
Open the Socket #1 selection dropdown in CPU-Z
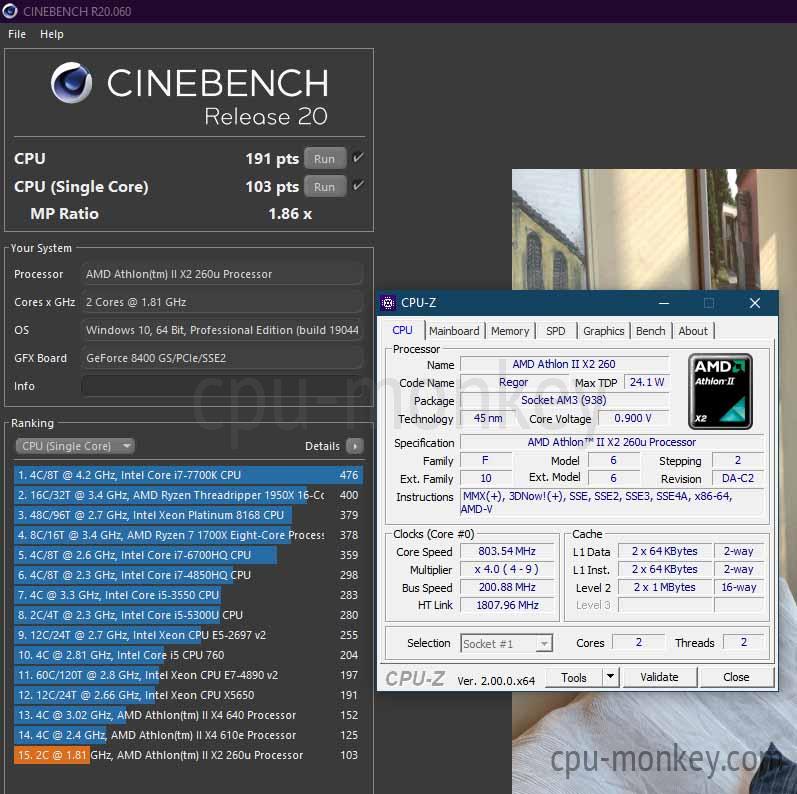pos(506,644)
